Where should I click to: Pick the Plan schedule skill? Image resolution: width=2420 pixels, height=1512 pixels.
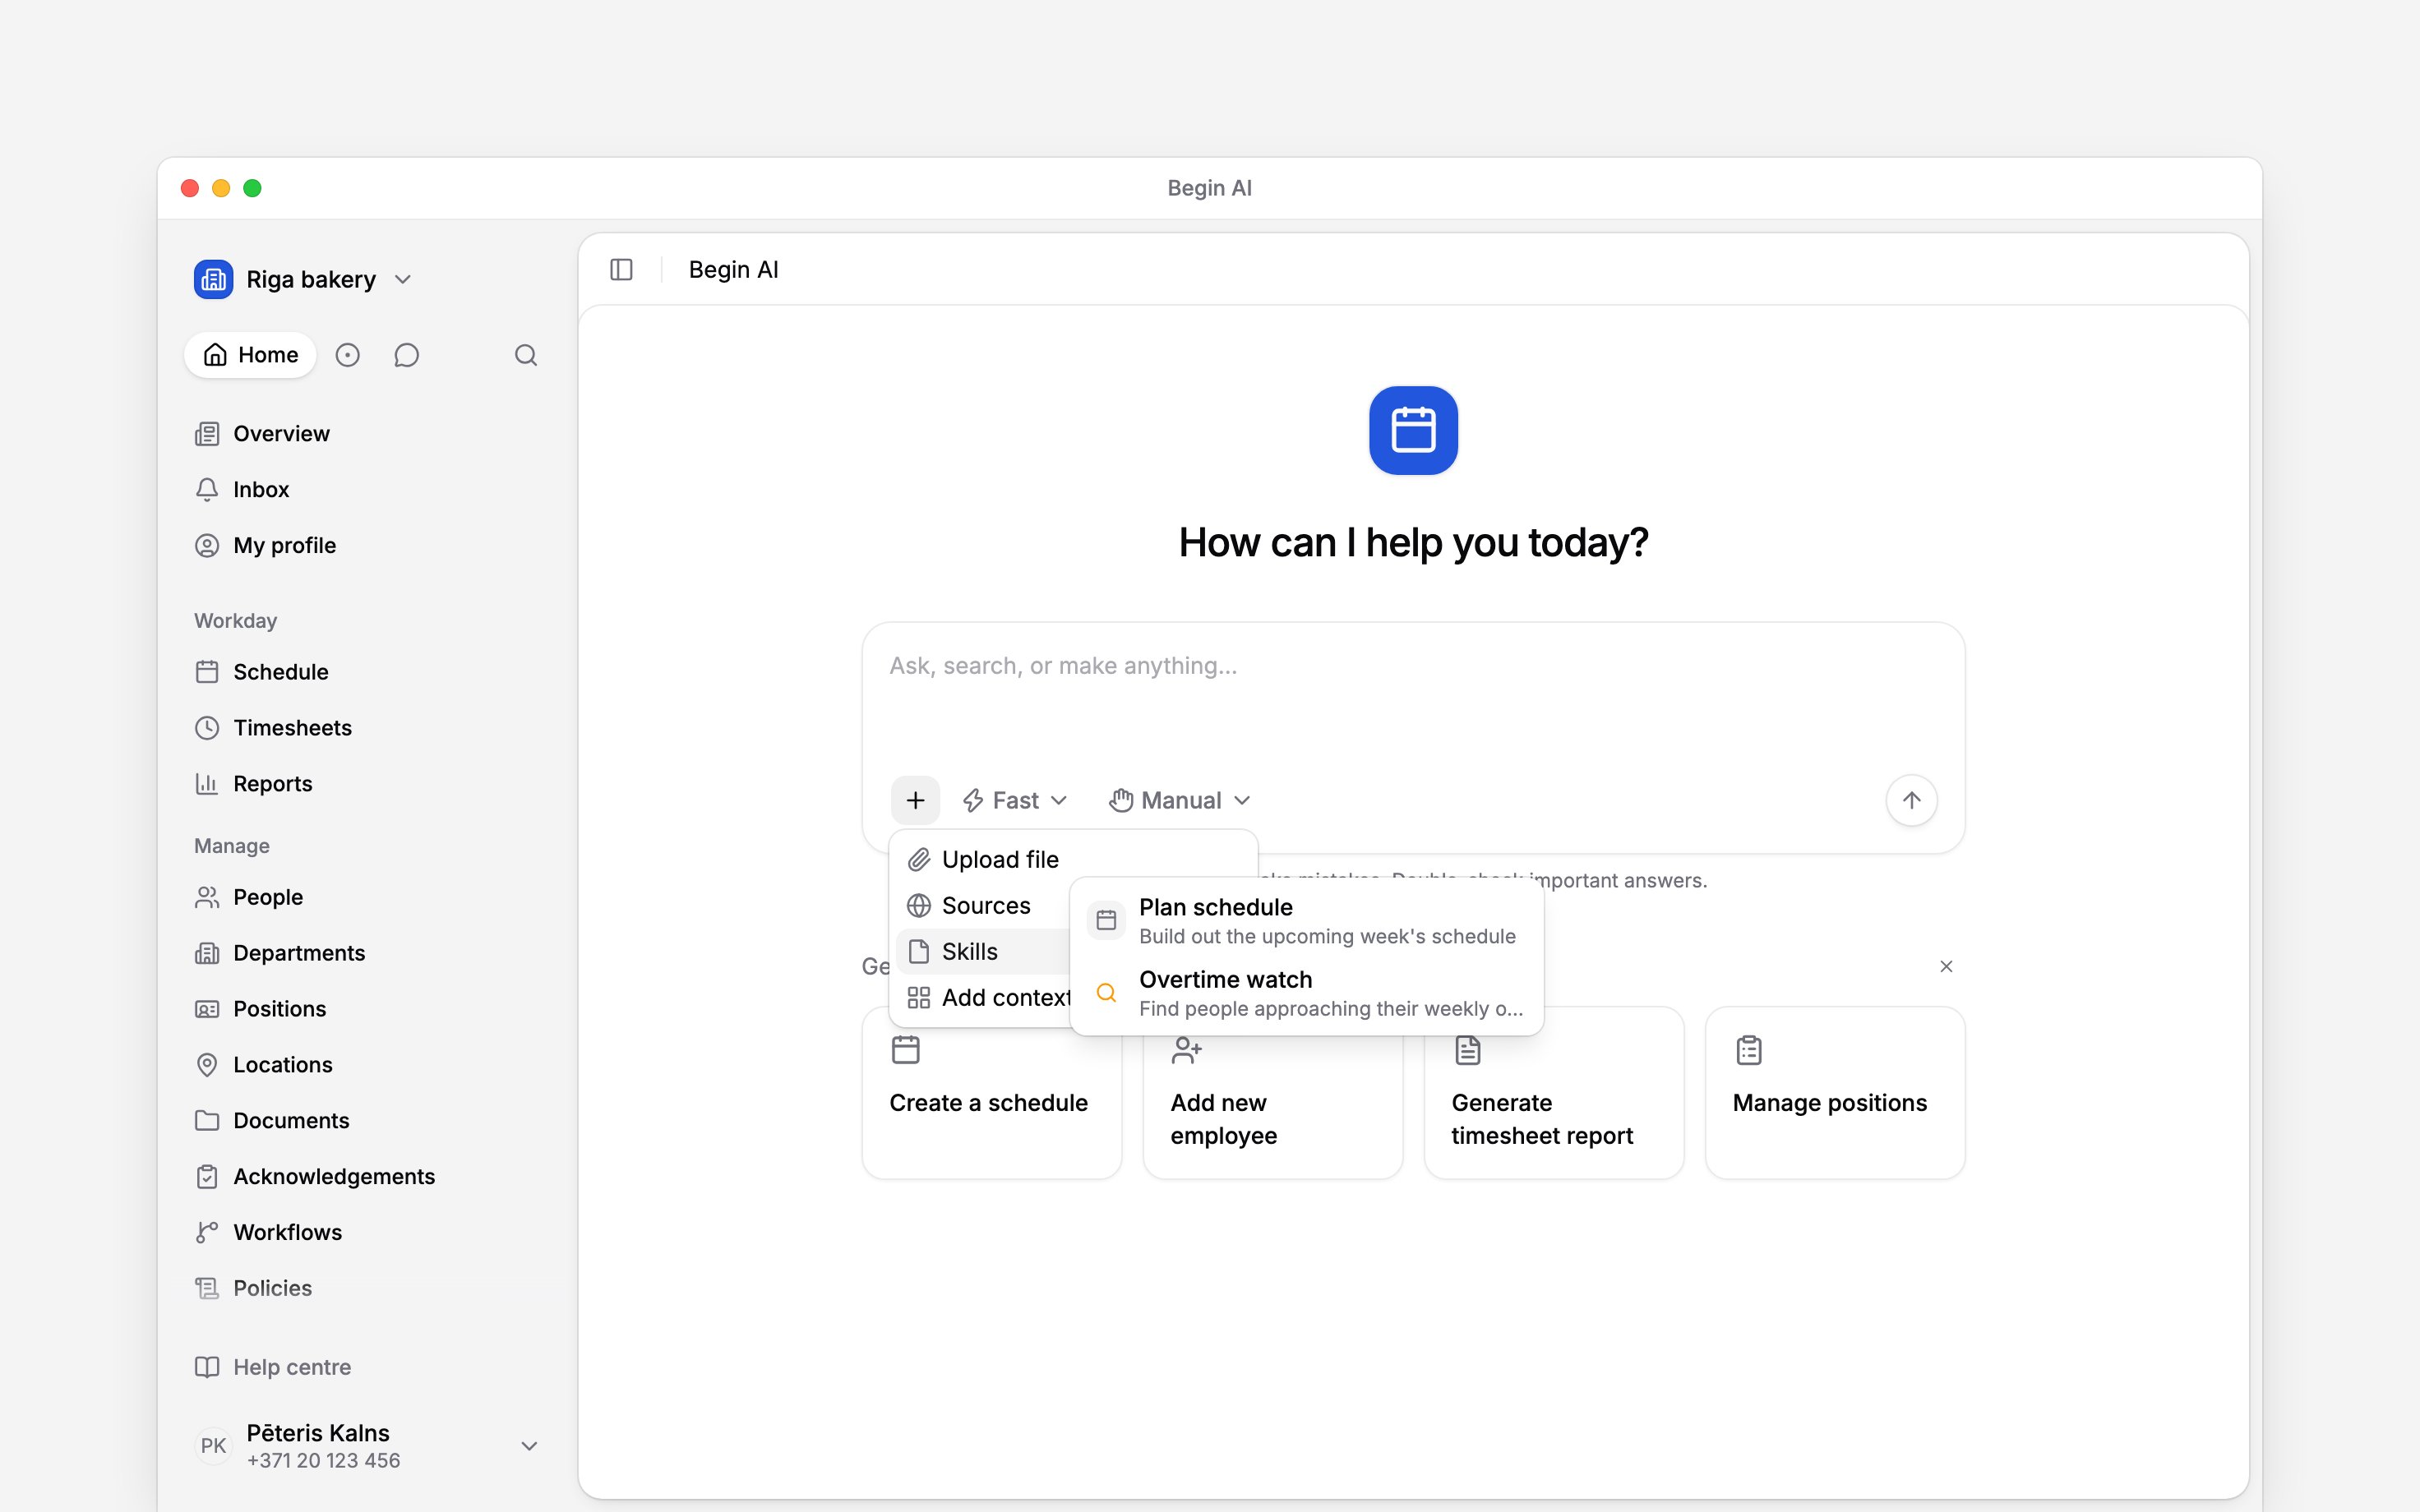1306,921
